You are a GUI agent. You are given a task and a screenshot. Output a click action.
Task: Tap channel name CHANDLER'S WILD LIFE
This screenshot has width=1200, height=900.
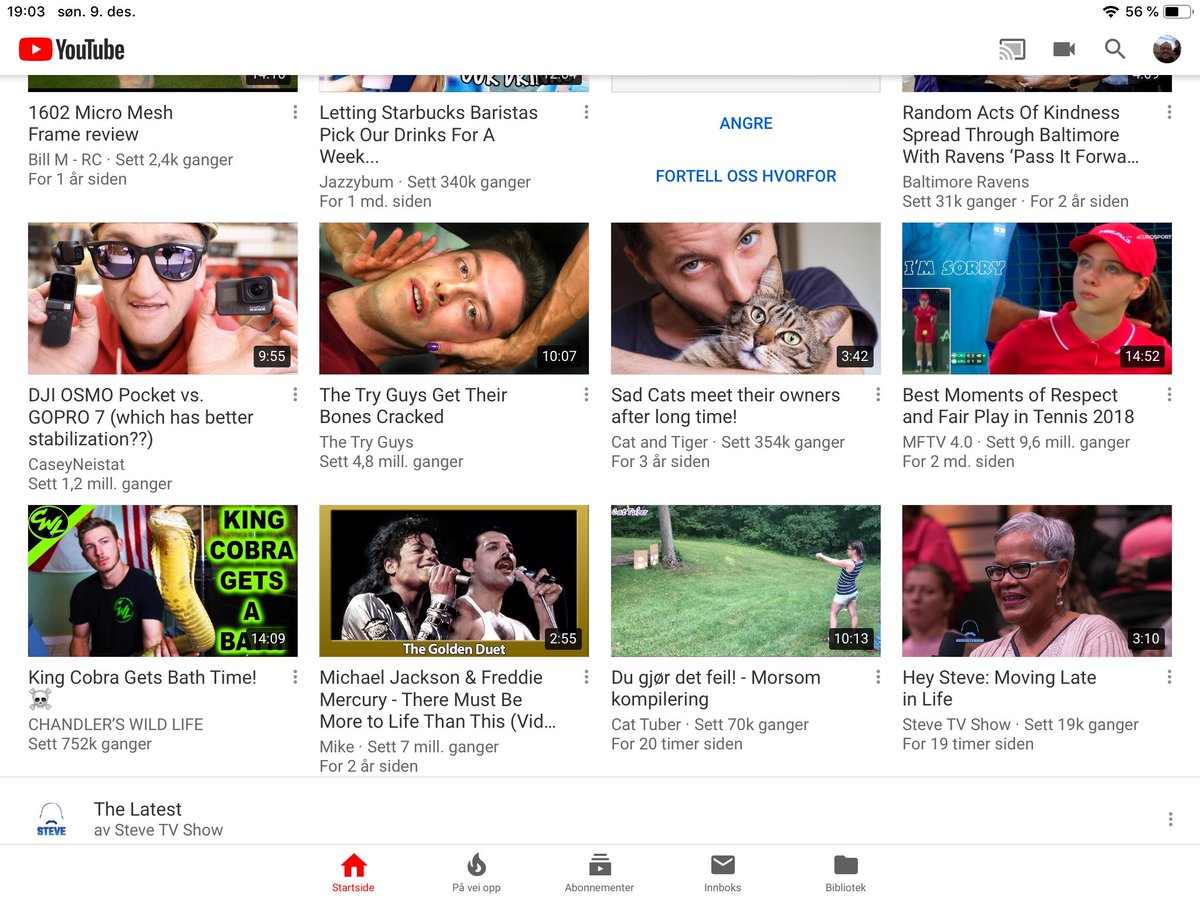click(x=116, y=724)
